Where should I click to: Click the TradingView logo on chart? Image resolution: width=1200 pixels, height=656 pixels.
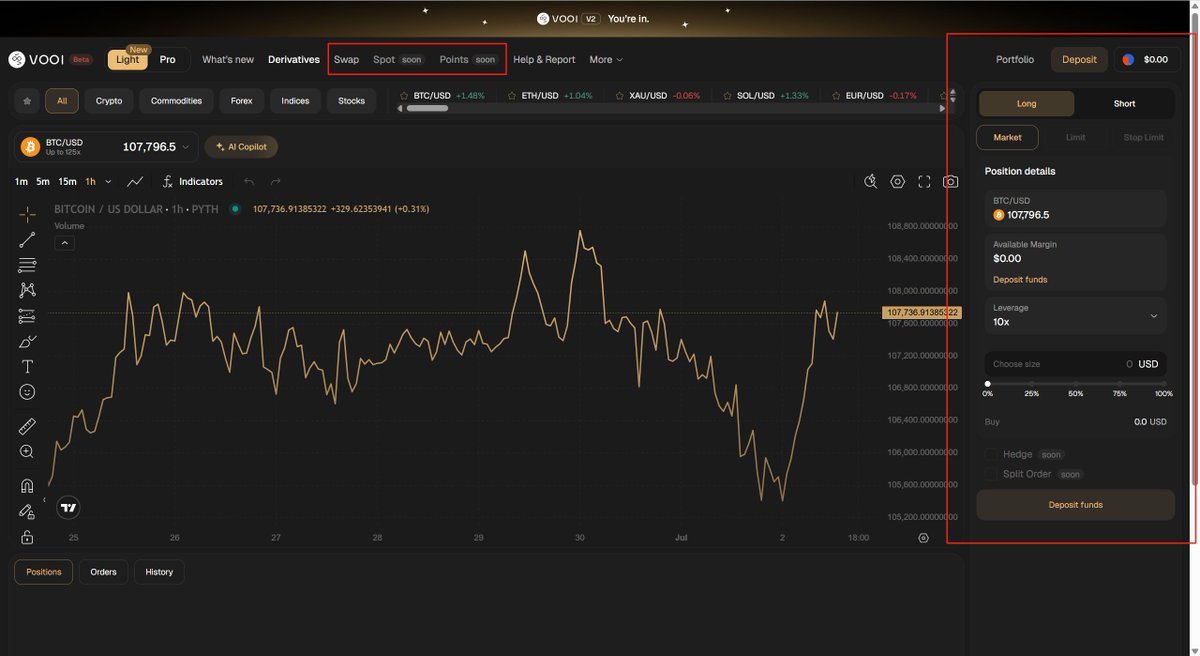pyautogui.click(x=68, y=508)
